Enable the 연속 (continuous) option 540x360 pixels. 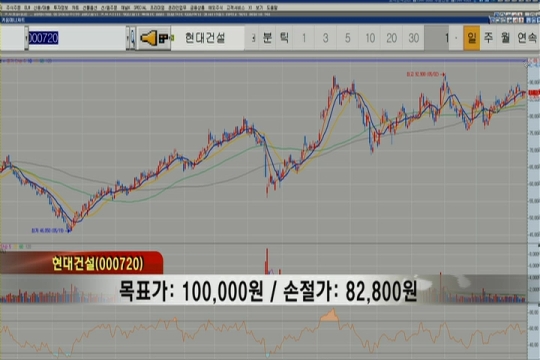point(527,38)
